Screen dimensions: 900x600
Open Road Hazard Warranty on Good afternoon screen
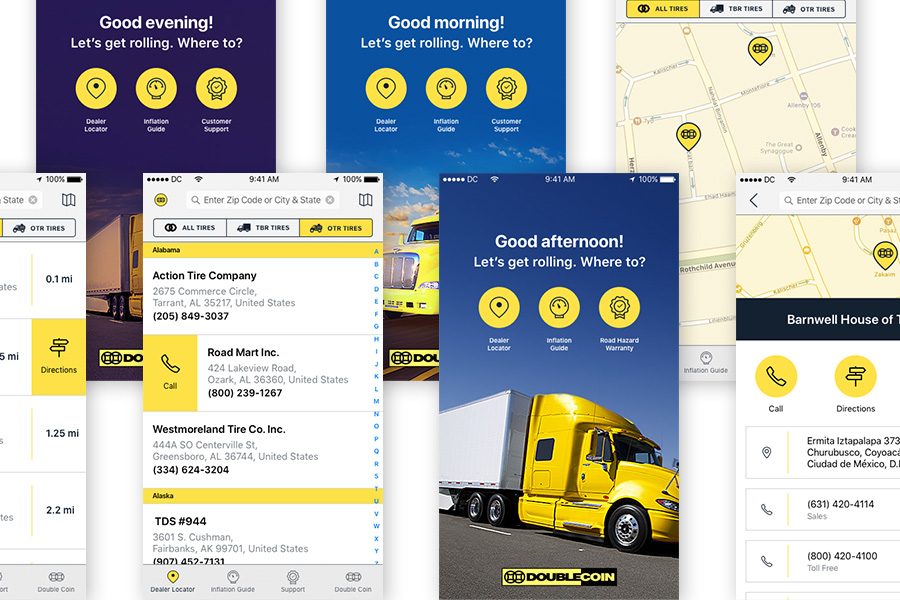(x=619, y=307)
